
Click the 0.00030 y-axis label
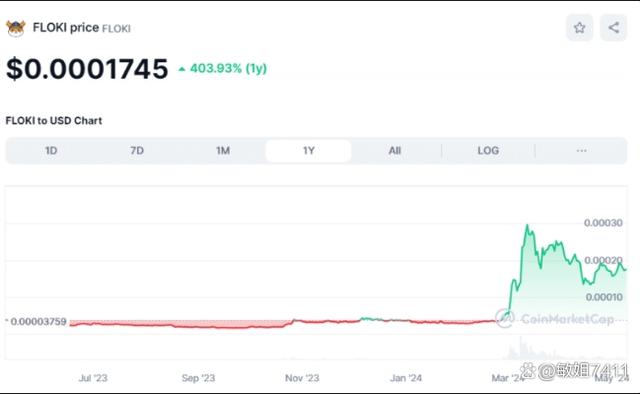(x=603, y=223)
